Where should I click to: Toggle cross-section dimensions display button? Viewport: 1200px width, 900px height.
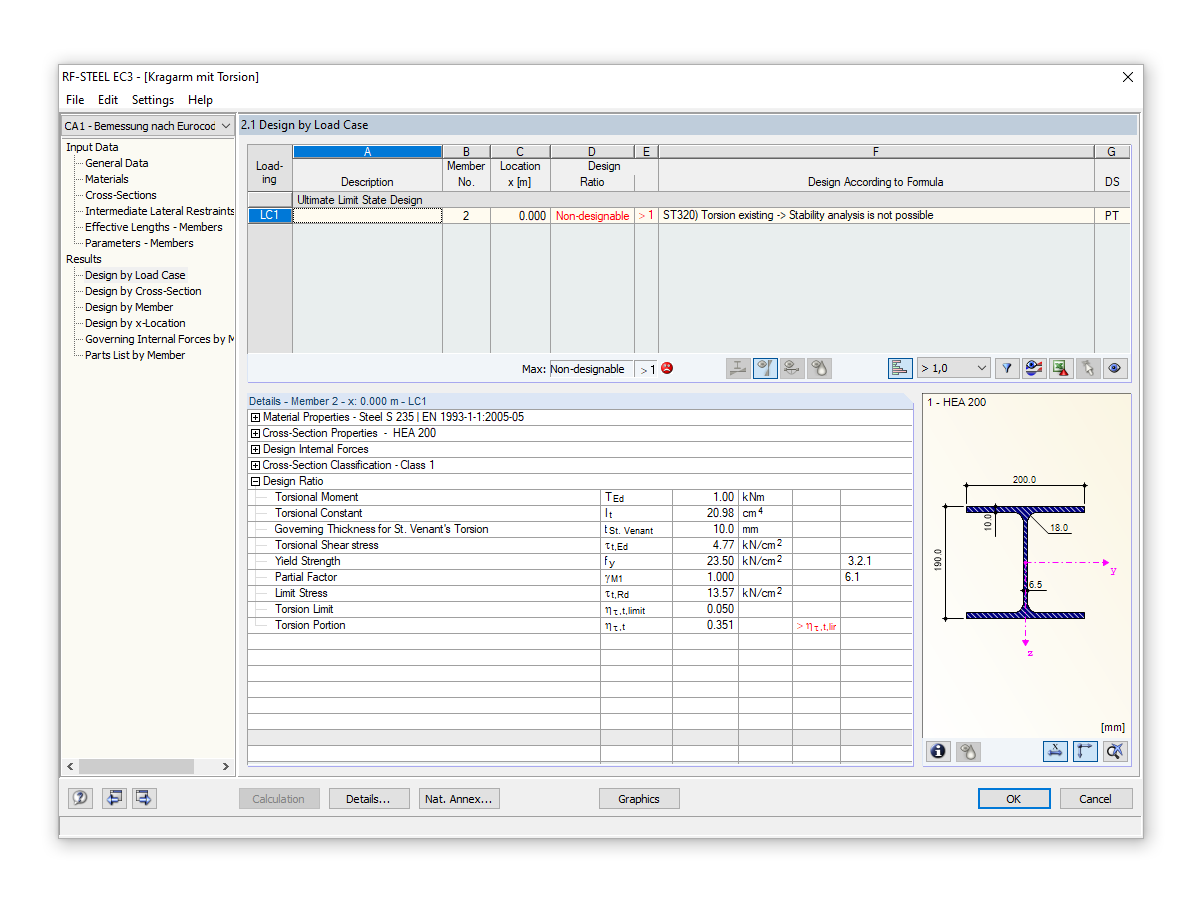pyautogui.click(x=1055, y=751)
